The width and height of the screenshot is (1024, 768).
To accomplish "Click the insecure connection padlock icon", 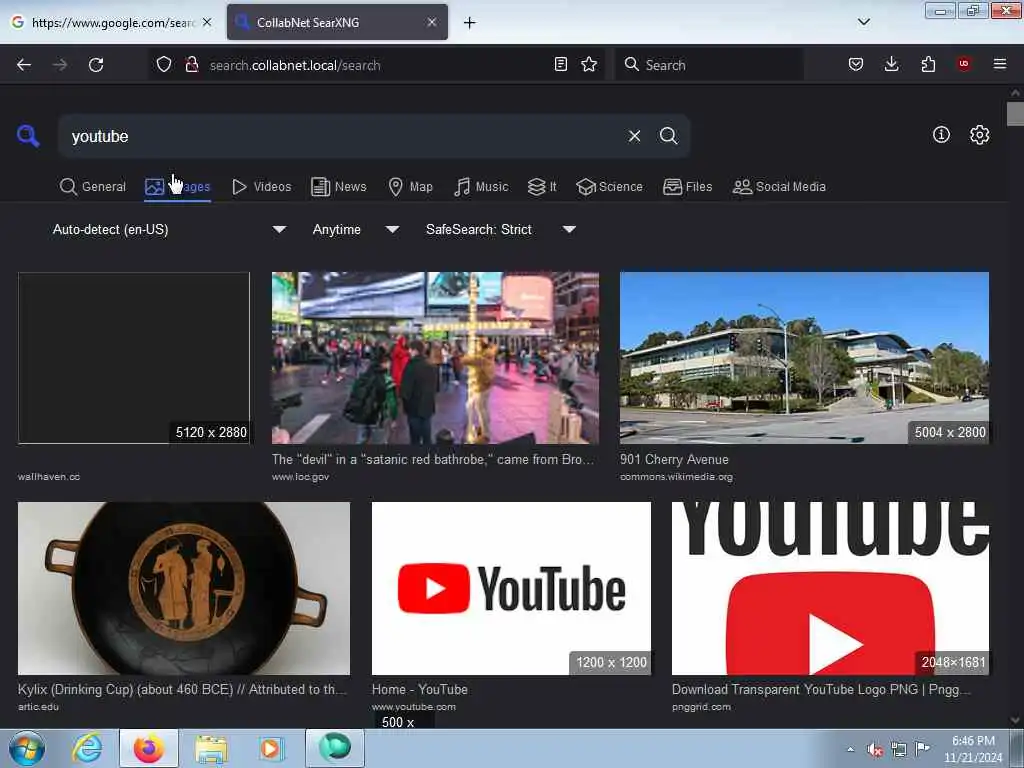I will point(192,65).
